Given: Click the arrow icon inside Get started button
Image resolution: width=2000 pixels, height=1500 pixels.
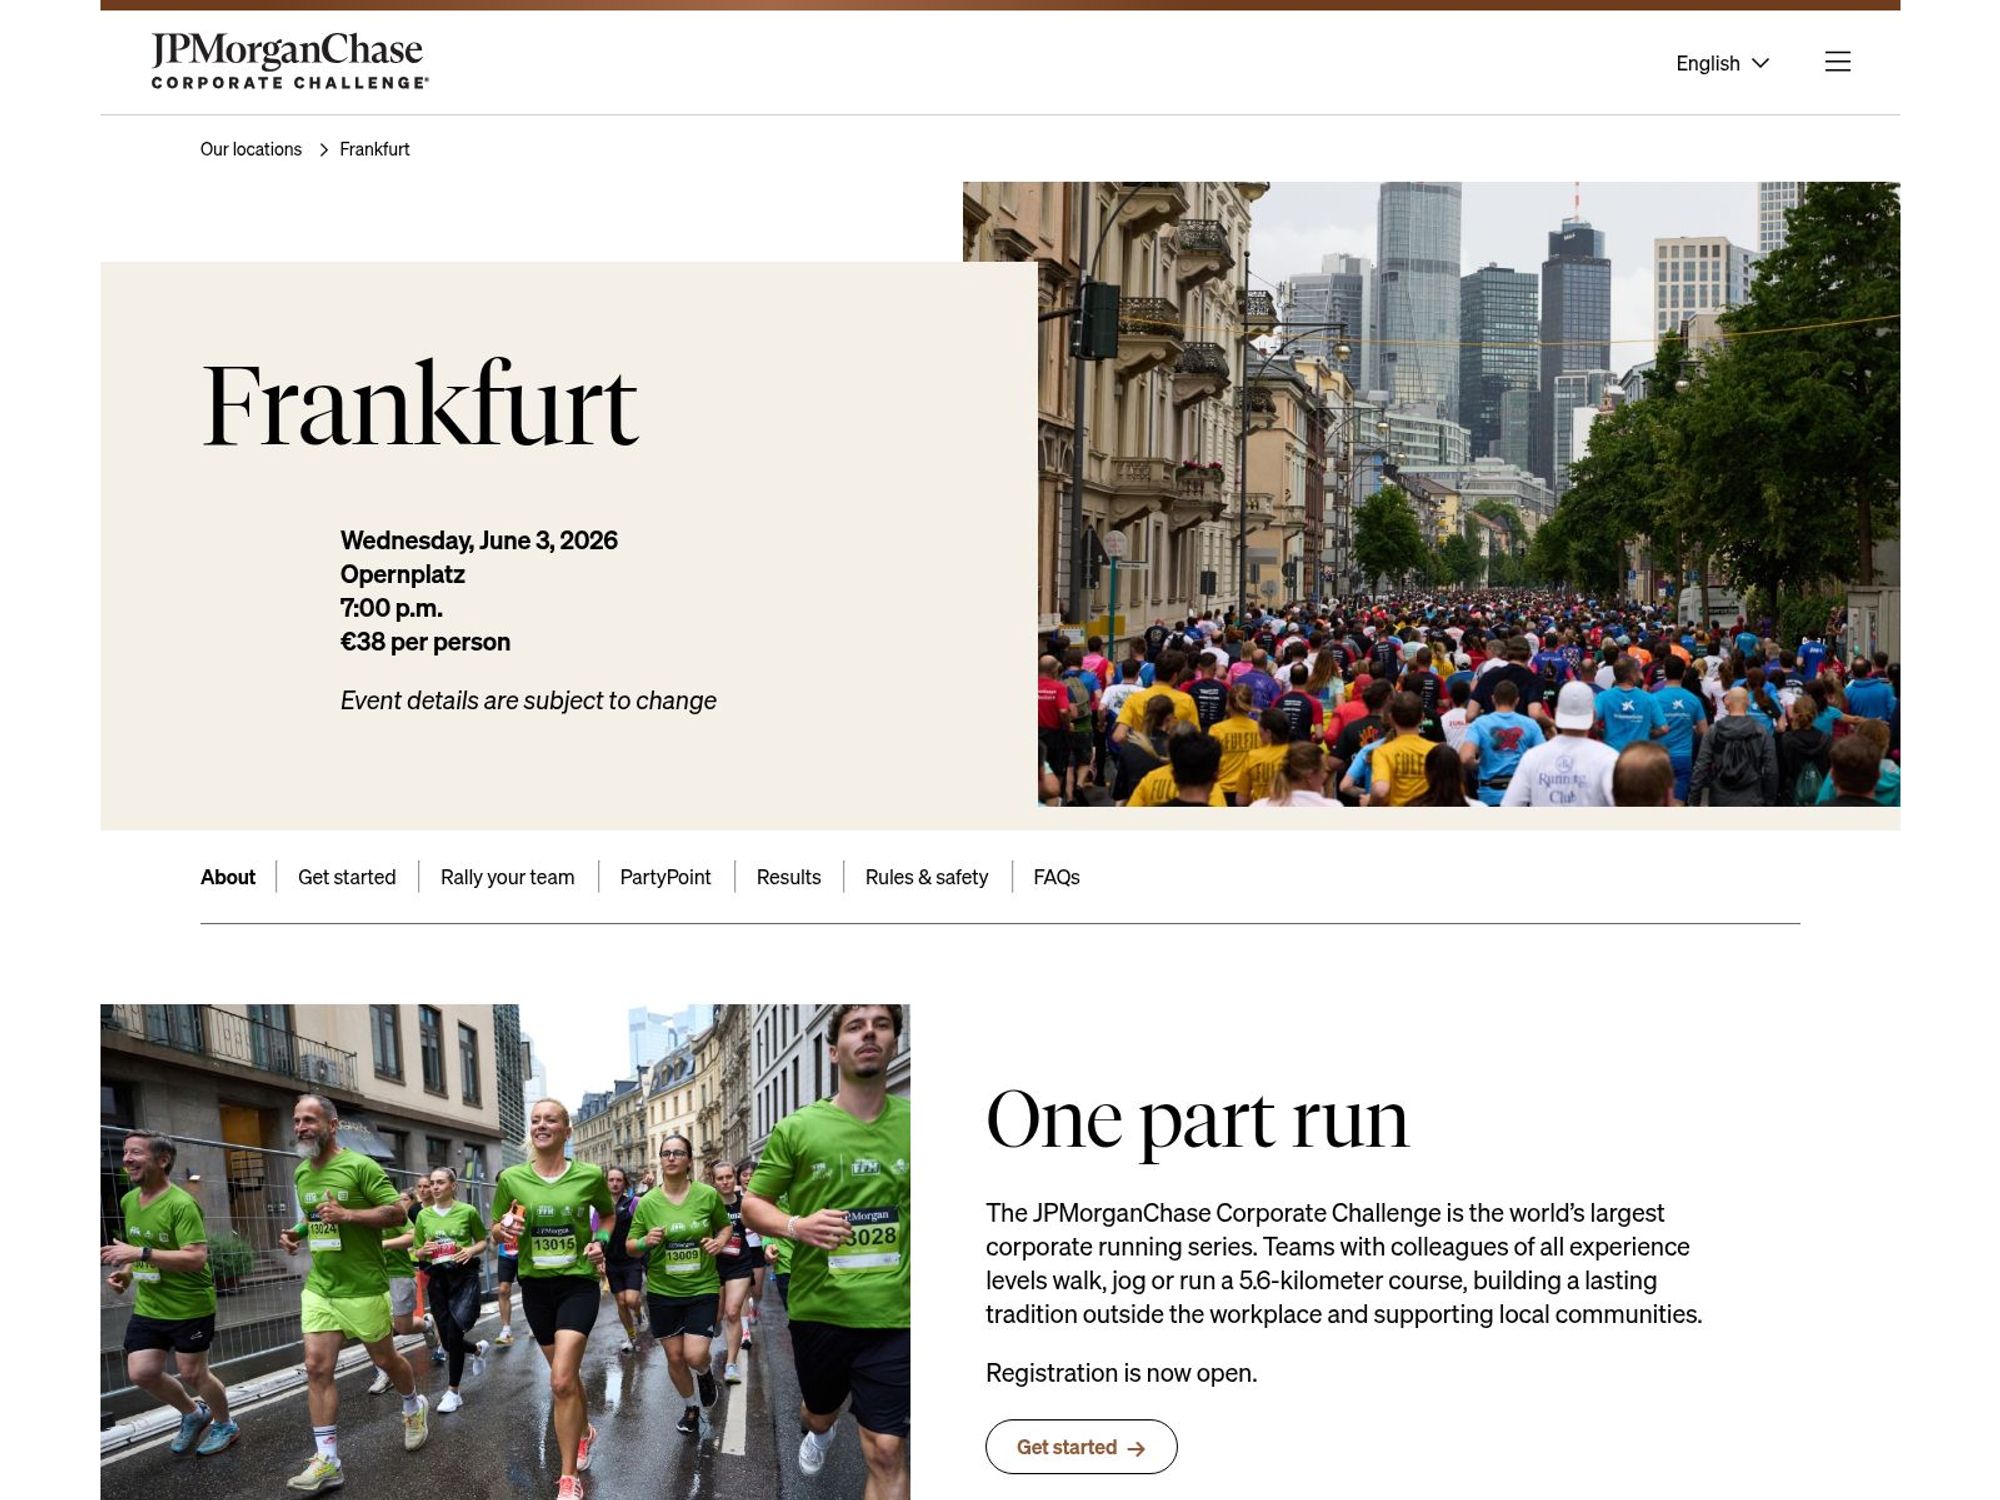Looking at the screenshot, I should pos(1138,1447).
